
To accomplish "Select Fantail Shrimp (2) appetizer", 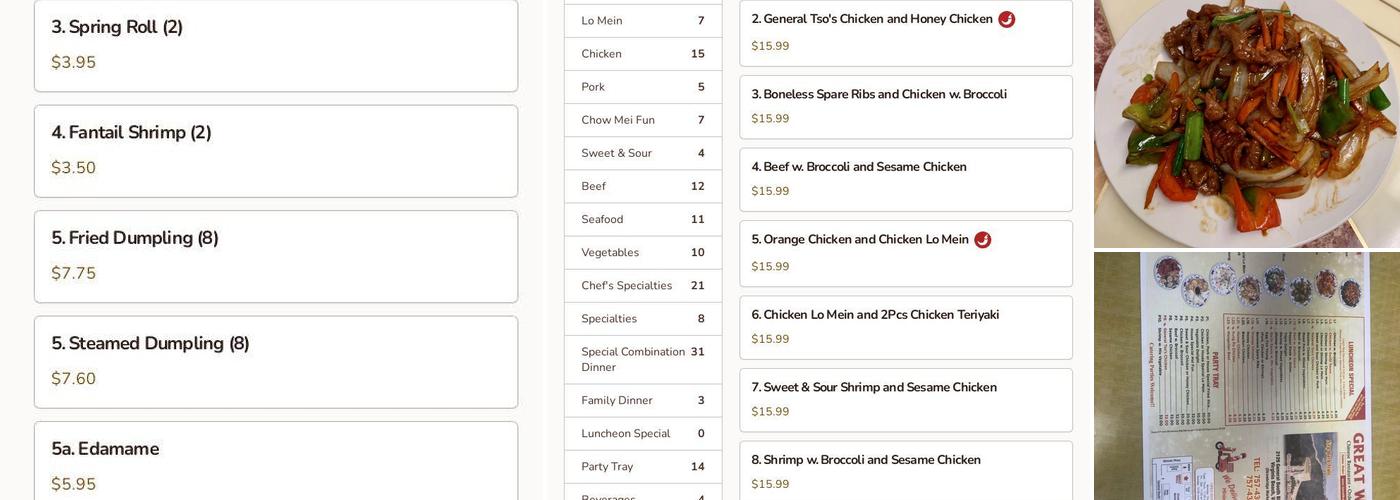I will pos(276,151).
